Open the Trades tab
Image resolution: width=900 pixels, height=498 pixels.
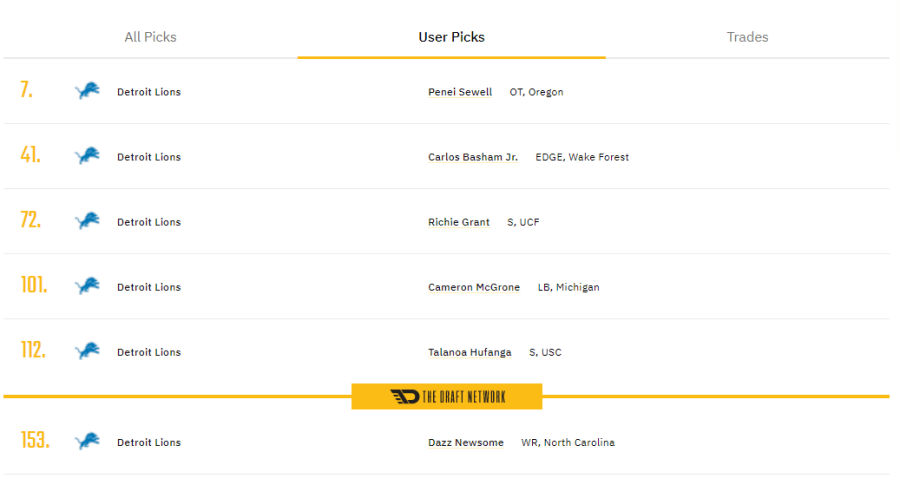click(x=747, y=37)
